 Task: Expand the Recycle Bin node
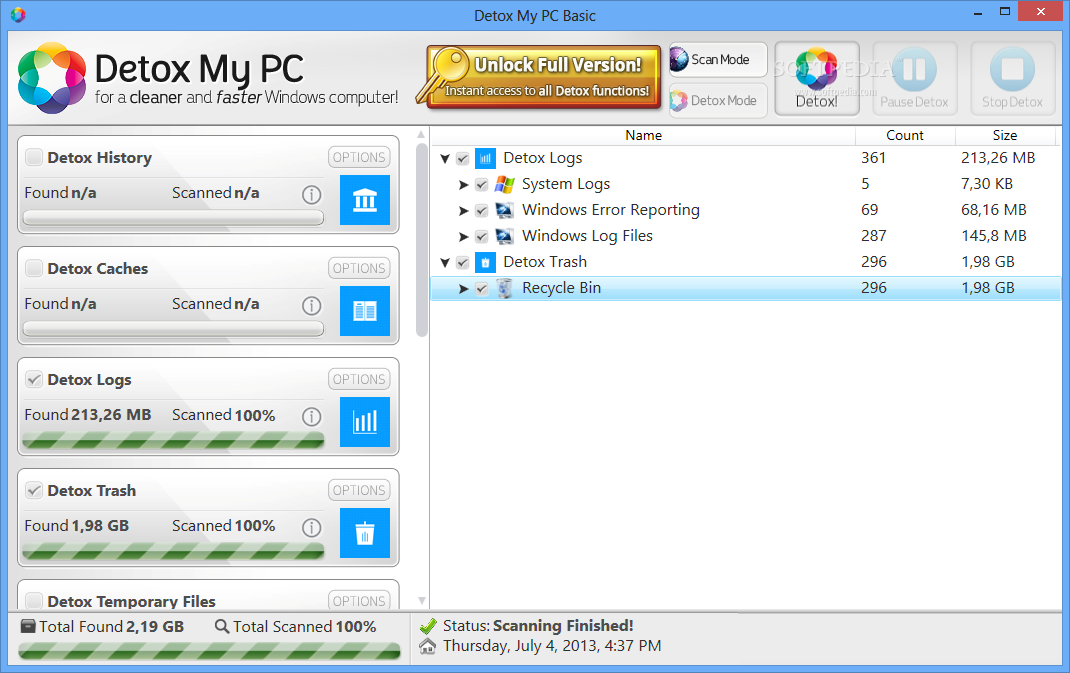click(463, 289)
